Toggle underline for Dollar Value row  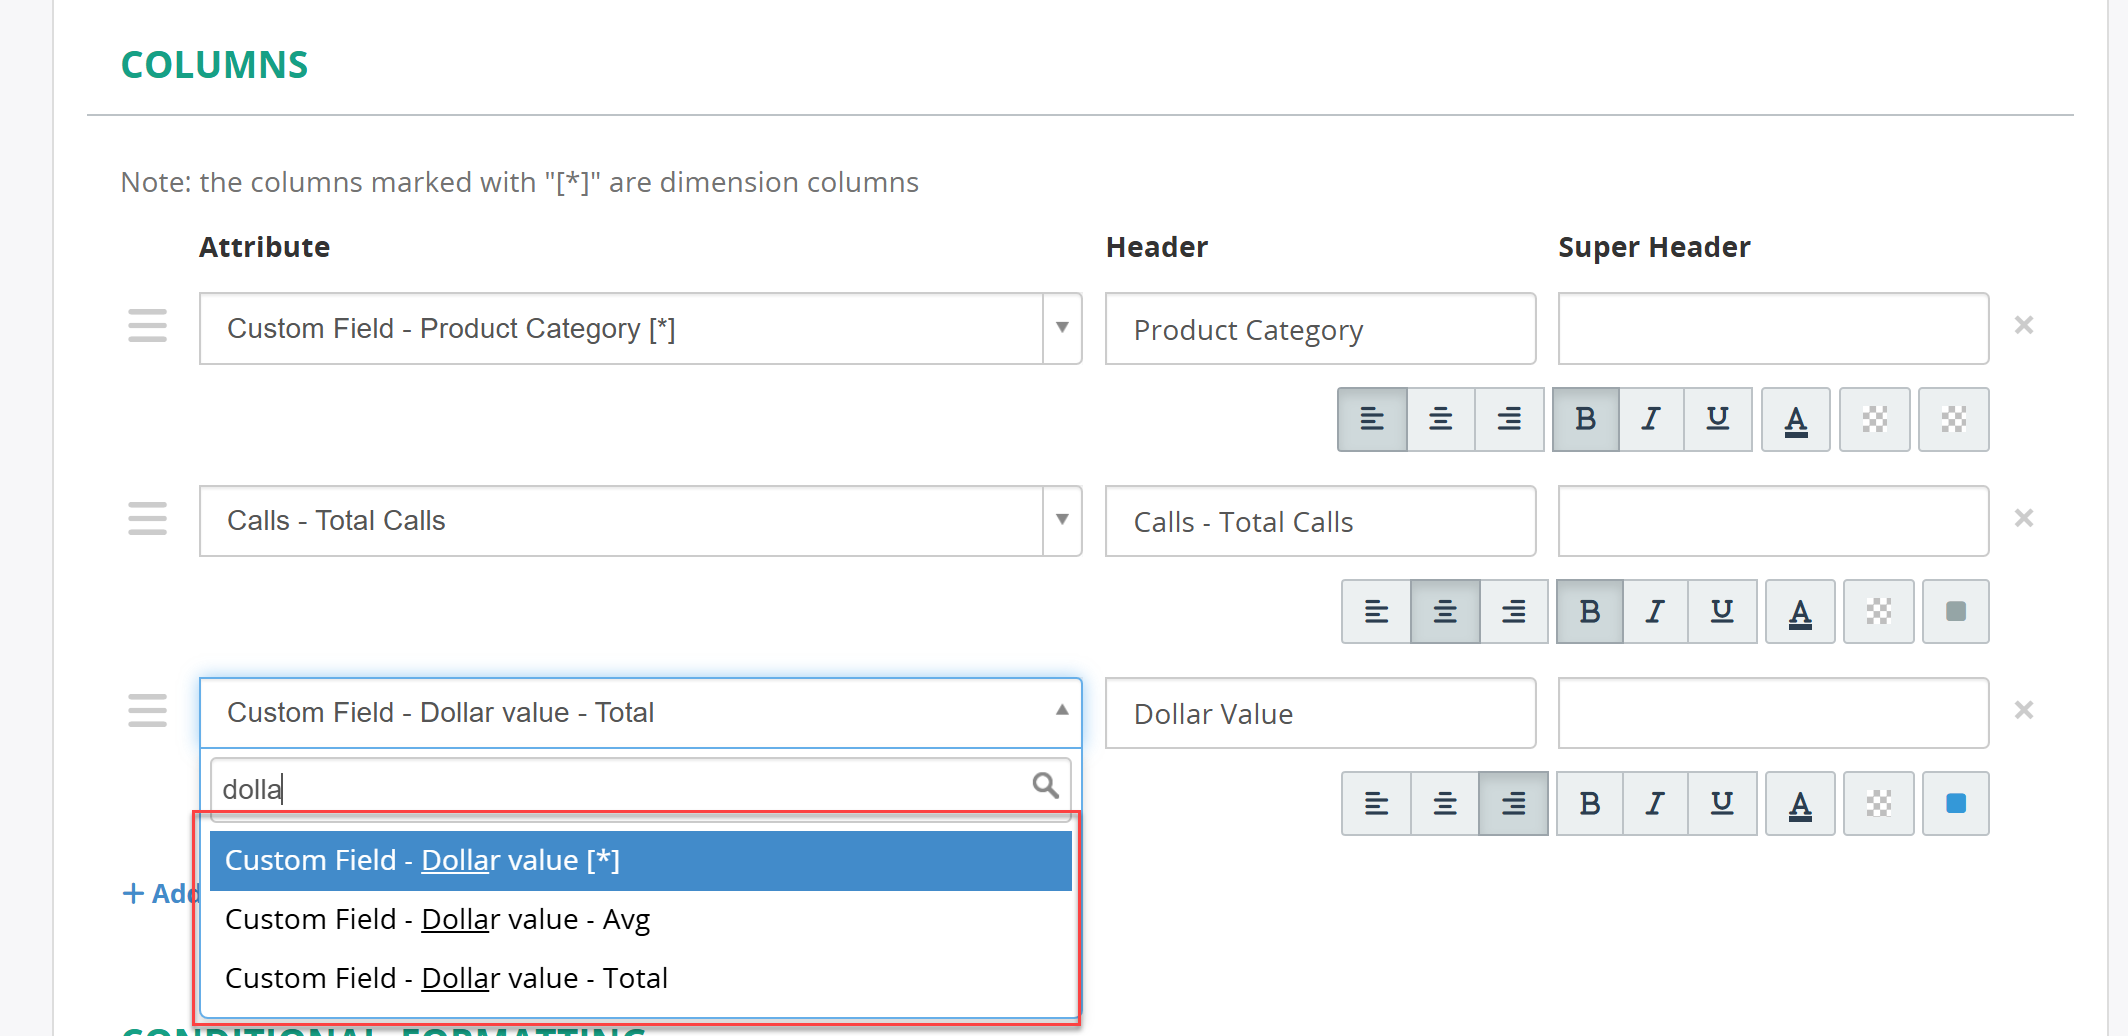(x=1722, y=803)
